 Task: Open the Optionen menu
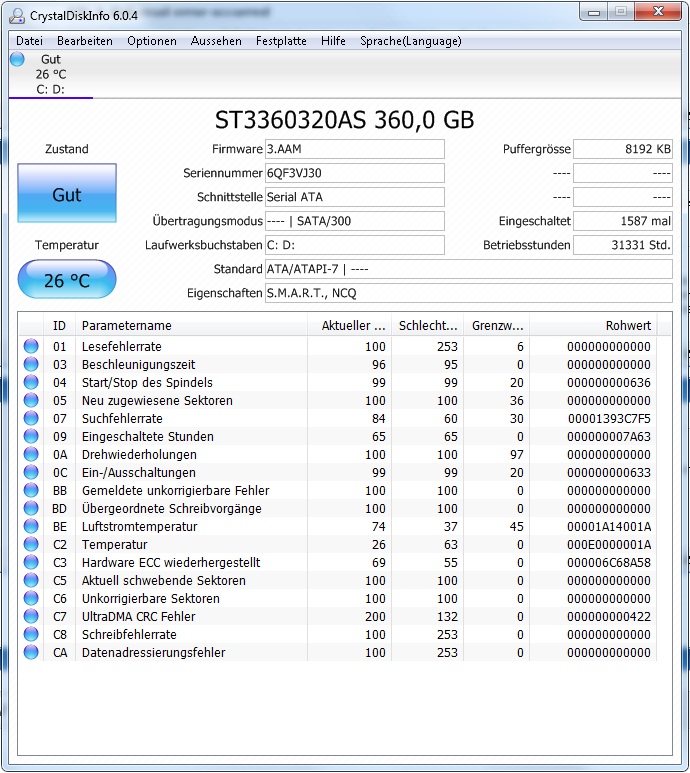(152, 41)
